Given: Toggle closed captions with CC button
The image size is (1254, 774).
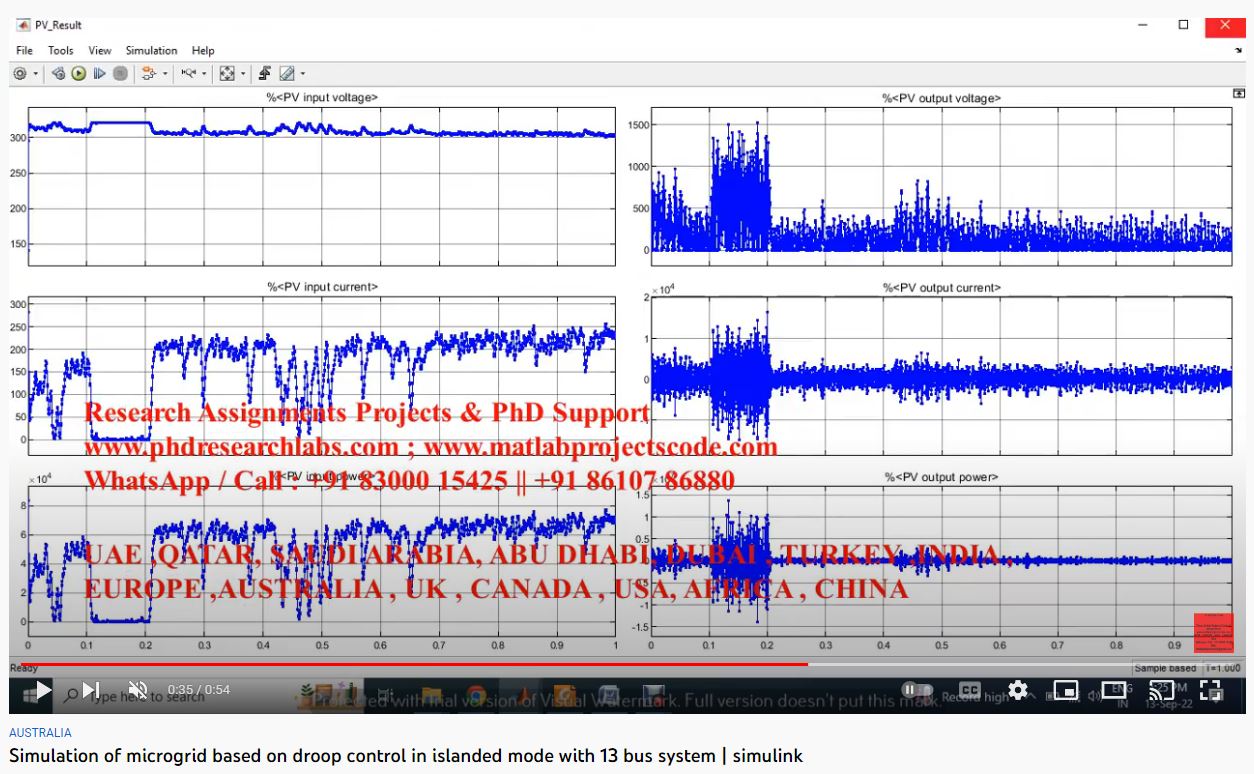Looking at the screenshot, I should (970, 690).
